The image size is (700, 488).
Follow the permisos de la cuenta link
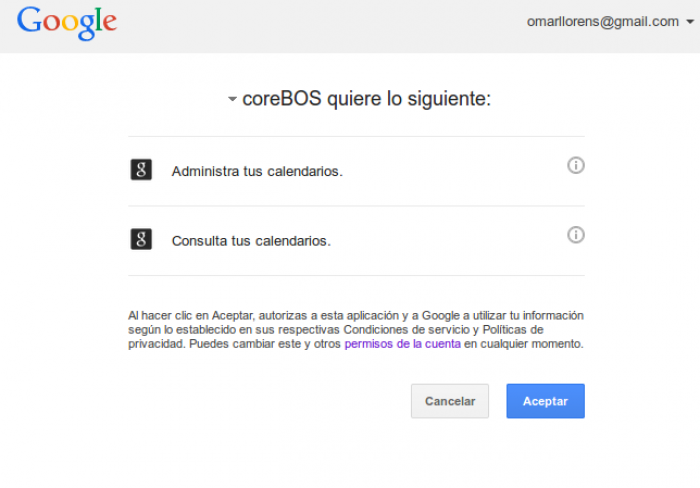coord(402,343)
